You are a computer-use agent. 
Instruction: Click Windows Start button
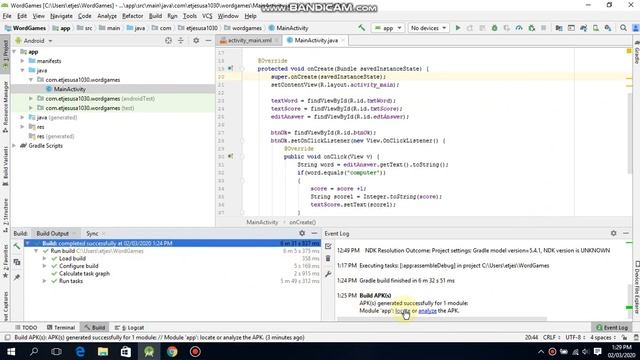(11, 351)
